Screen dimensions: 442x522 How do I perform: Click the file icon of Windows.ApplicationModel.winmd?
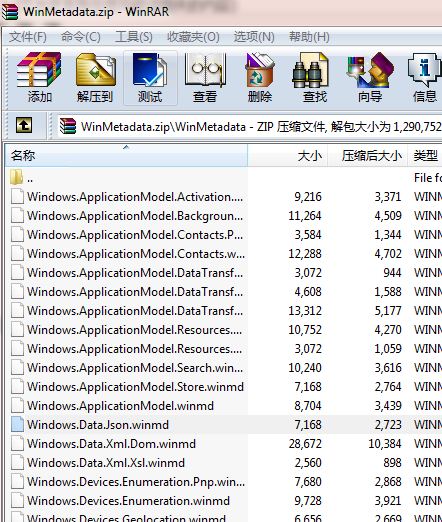pyautogui.click(x=17, y=405)
